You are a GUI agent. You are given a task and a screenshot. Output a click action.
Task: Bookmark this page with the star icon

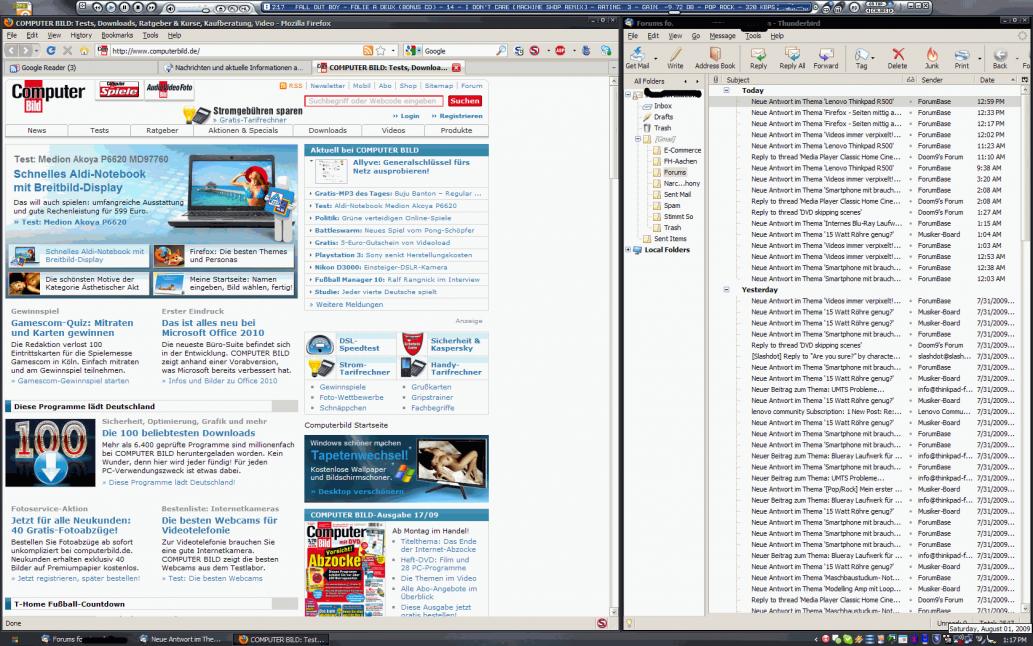380,51
